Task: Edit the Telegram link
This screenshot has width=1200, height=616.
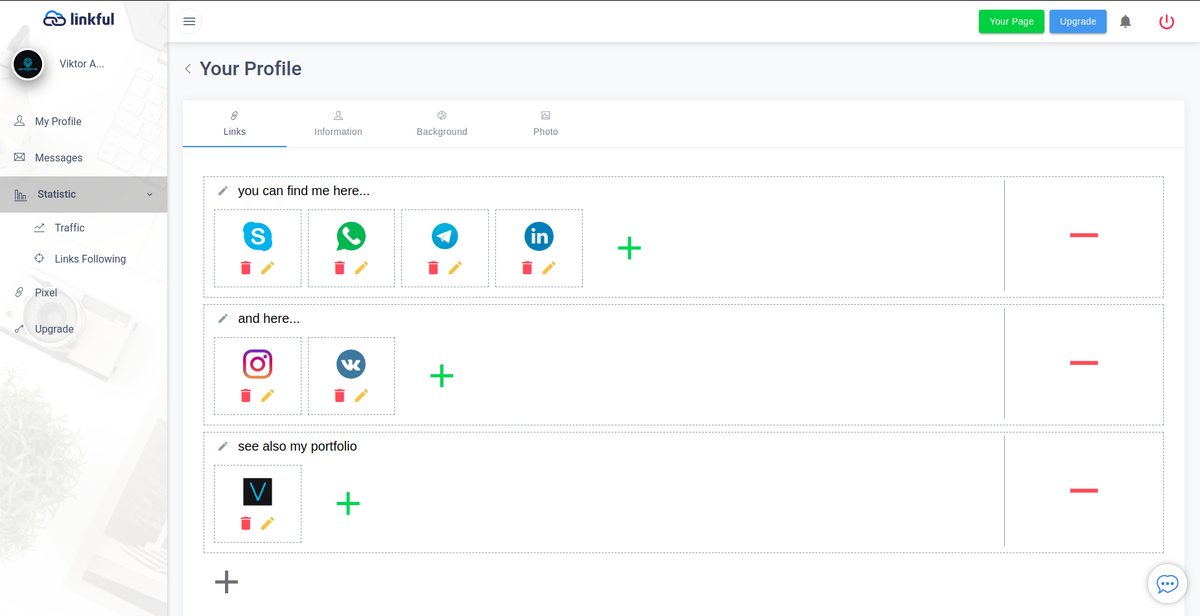Action: [455, 268]
